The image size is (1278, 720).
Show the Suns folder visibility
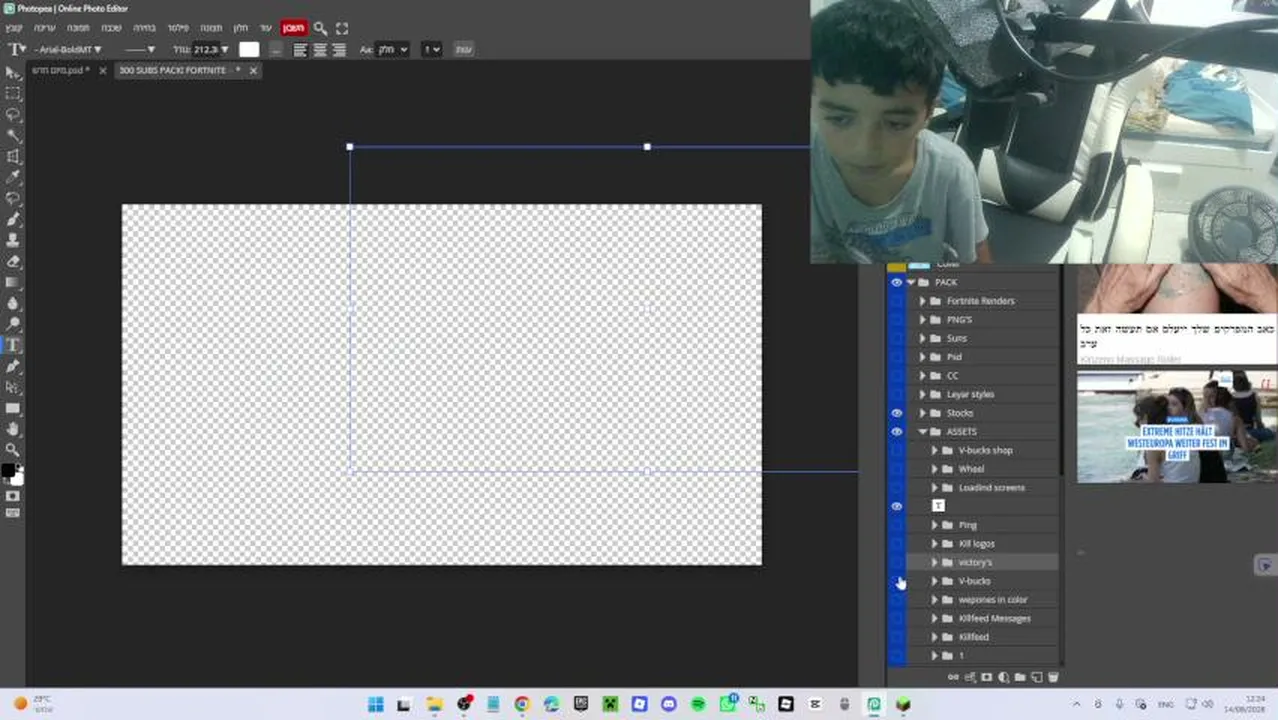point(896,338)
